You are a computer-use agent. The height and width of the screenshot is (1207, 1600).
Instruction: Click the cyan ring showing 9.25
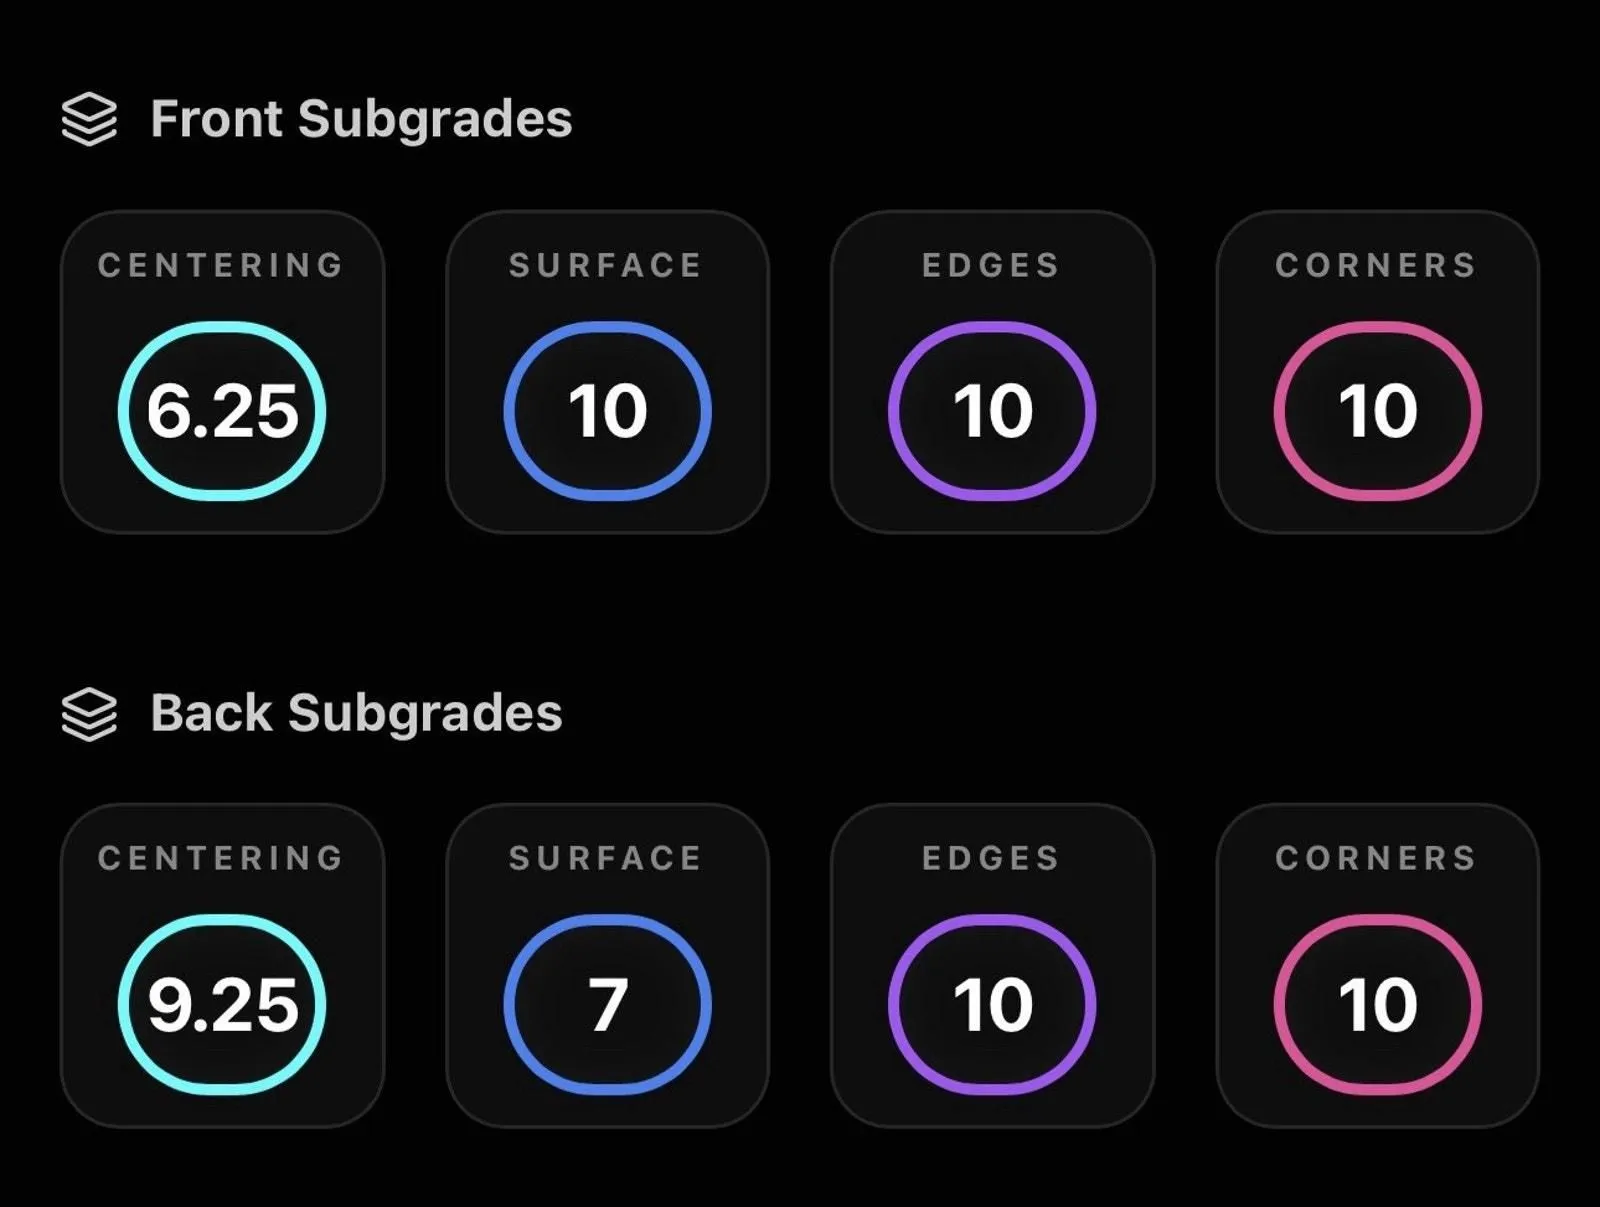click(x=222, y=1005)
